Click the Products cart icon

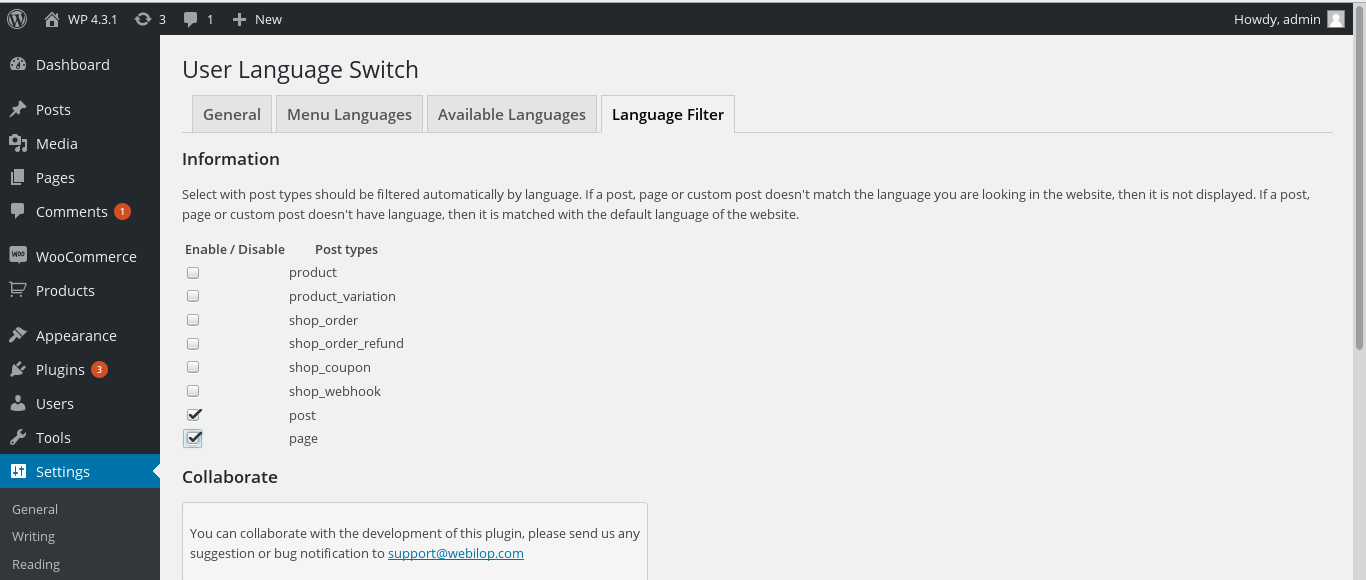pos(18,290)
